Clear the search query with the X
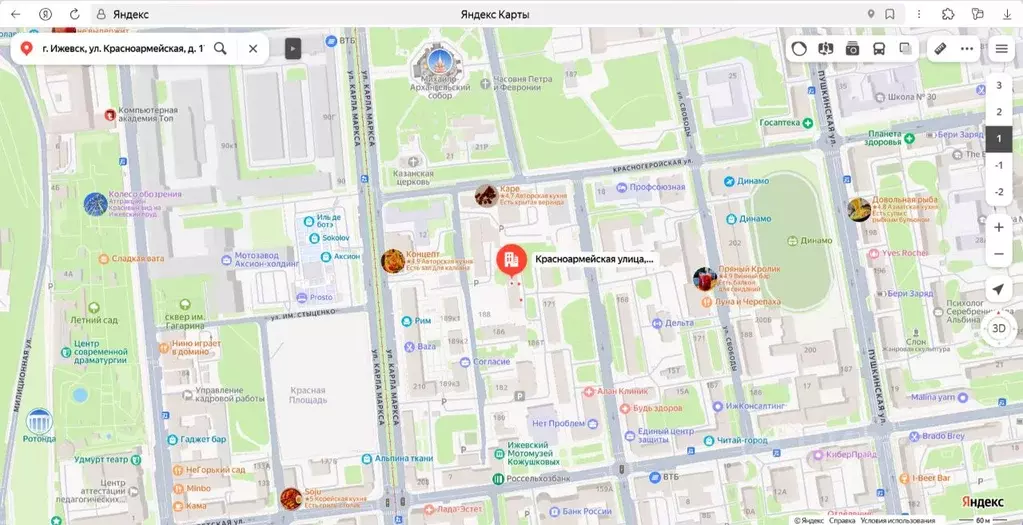Viewport: 1023px width, 525px height. [x=253, y=48]
